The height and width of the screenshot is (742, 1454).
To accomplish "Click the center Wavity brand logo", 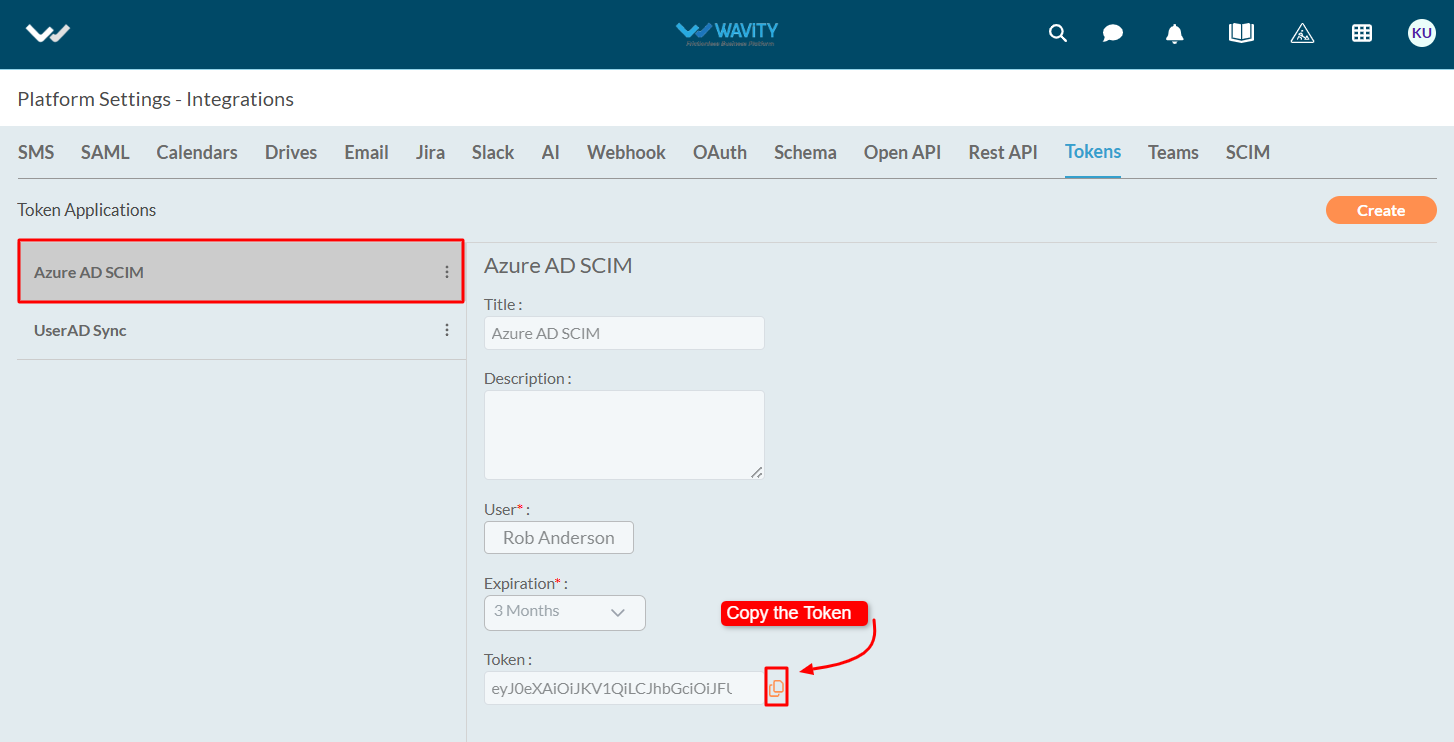I will pyautogui.click(x=727, y=33).
